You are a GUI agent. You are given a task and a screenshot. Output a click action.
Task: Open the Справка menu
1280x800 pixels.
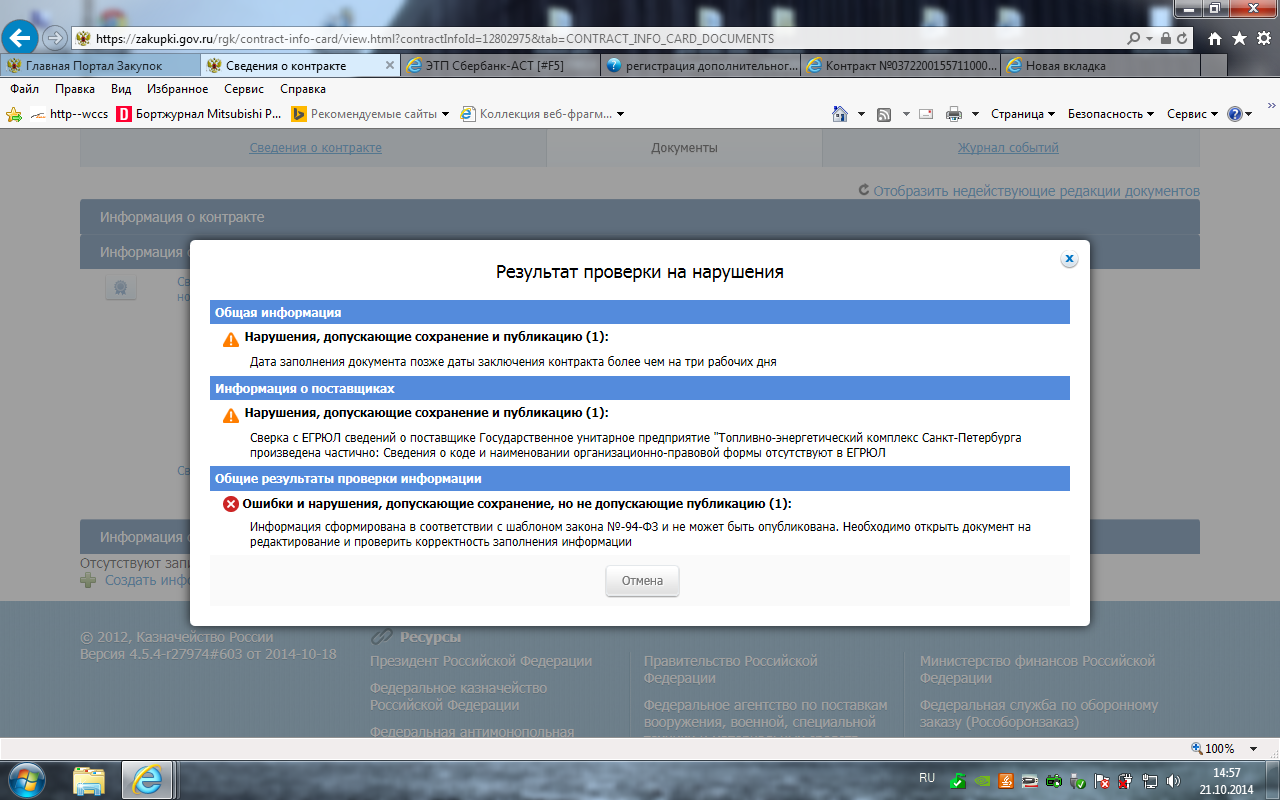tap(303, 89)
